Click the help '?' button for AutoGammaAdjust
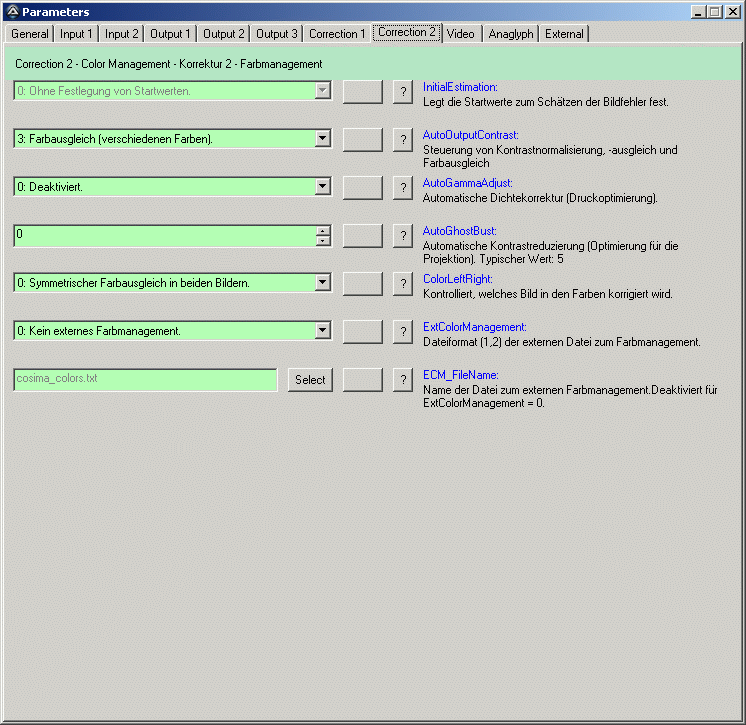This screenshot has height=725, width=746. click(403, 187)
